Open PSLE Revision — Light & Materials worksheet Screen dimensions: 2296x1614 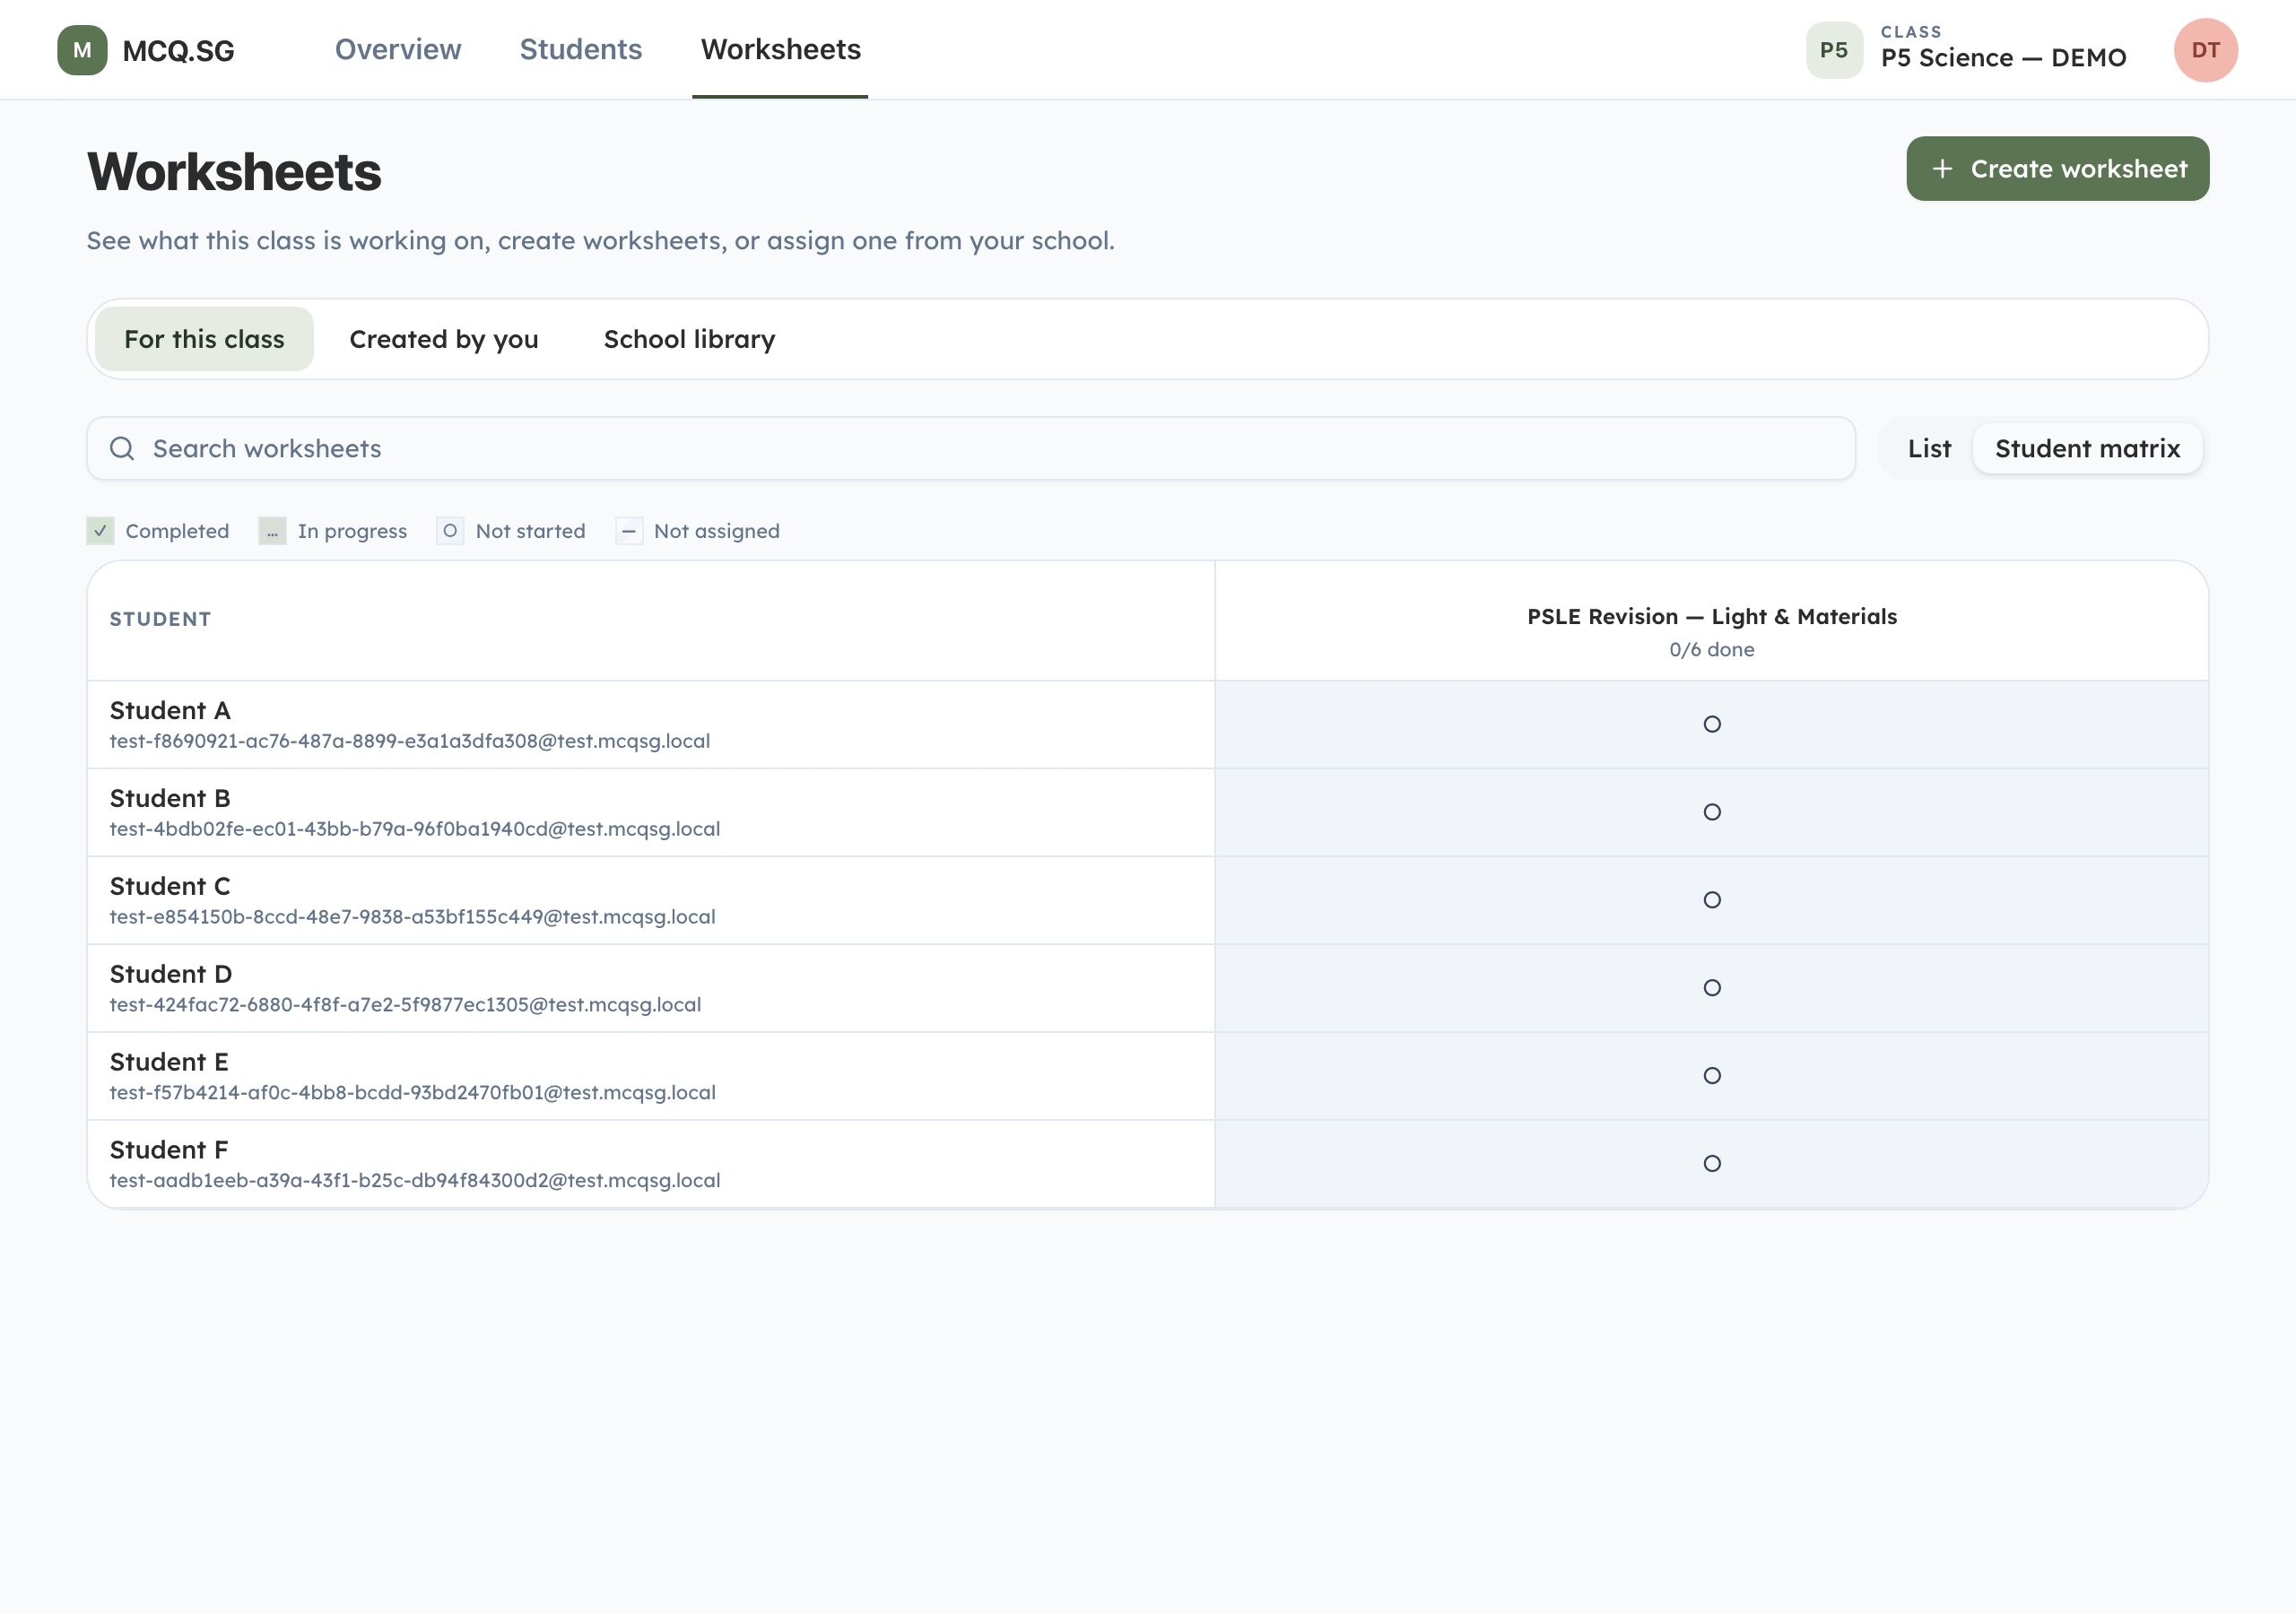(1711, 616)
